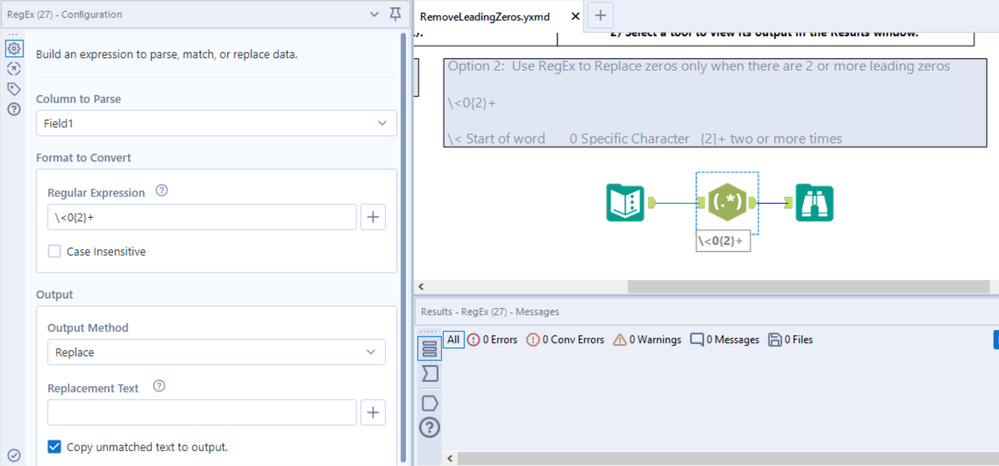Filter results by 0 Errors
This screenshot has width=999, height=466.
(492, 340)
